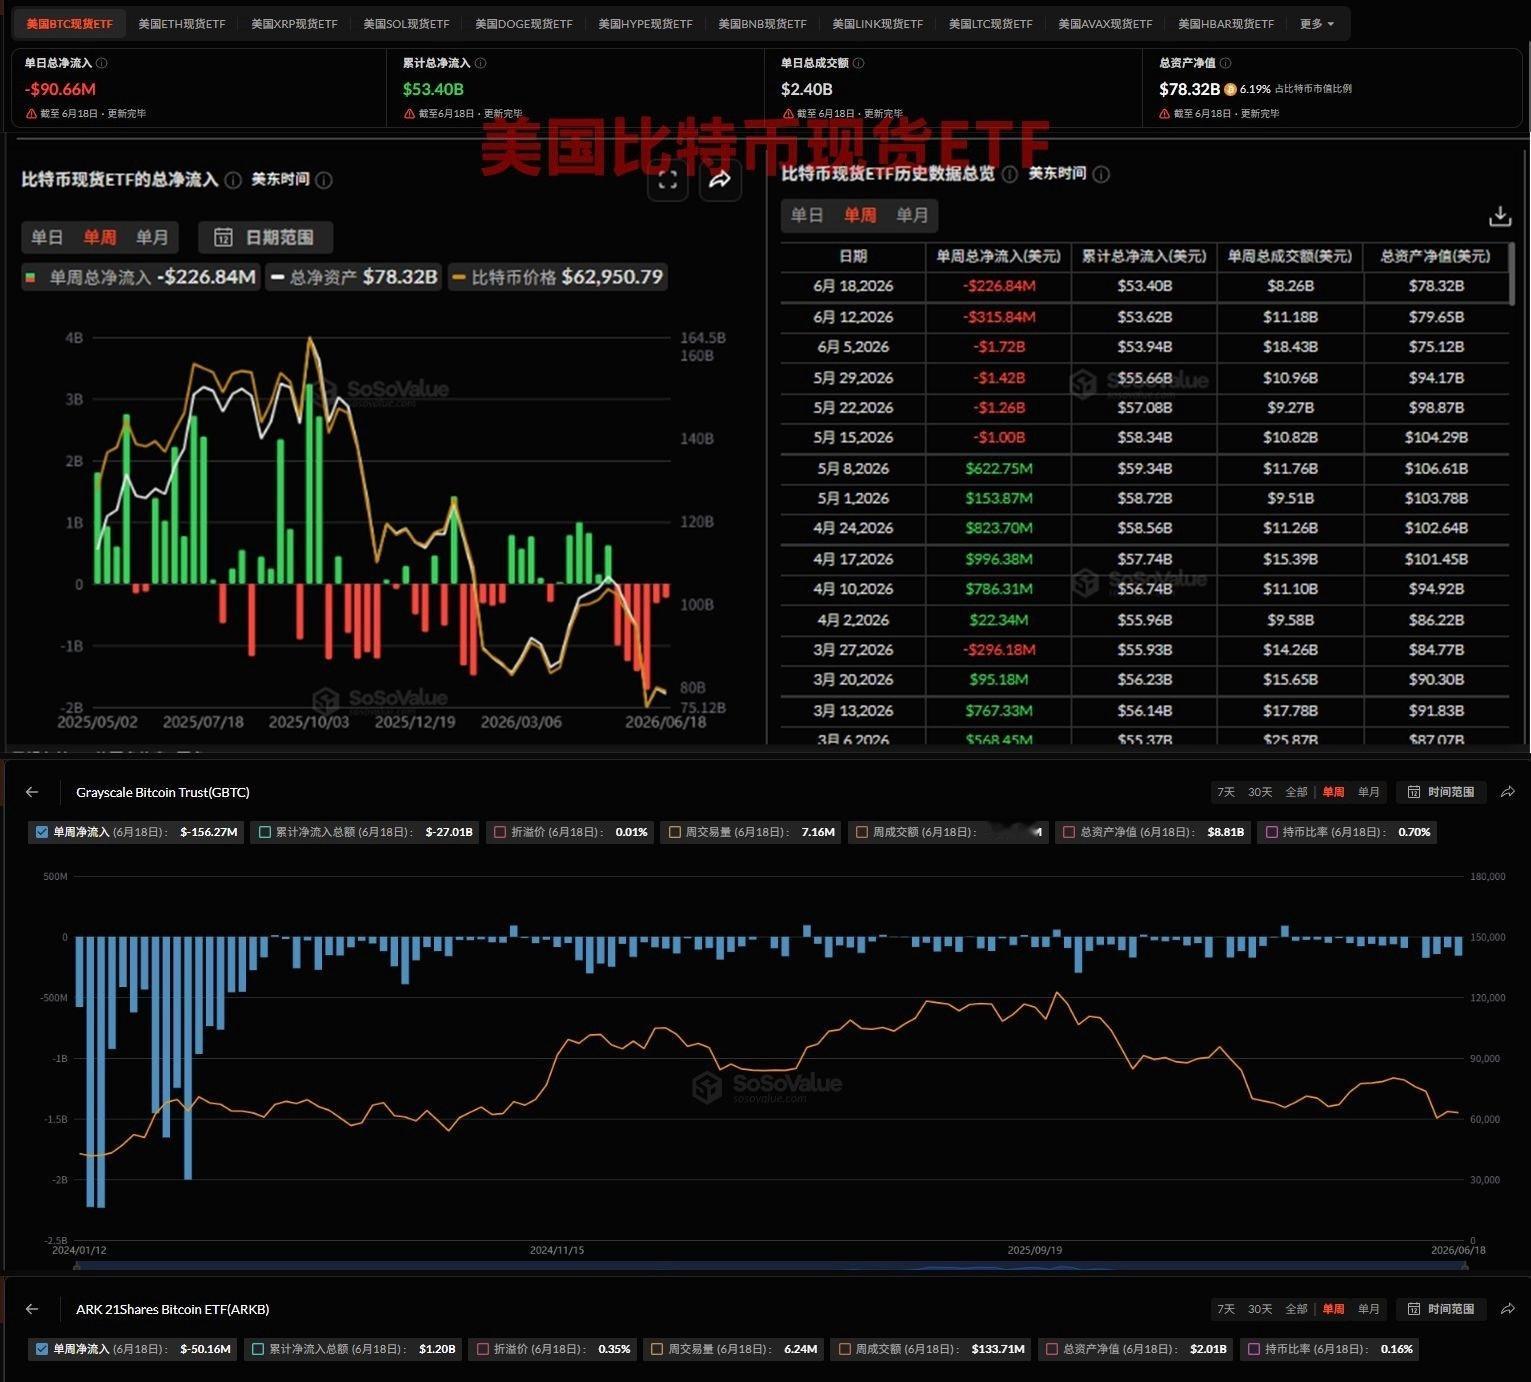This screenshot has width=1531, height=1382.
Task: Open info tooltip beside 累计总净流入 header
Action: (481, 63)
